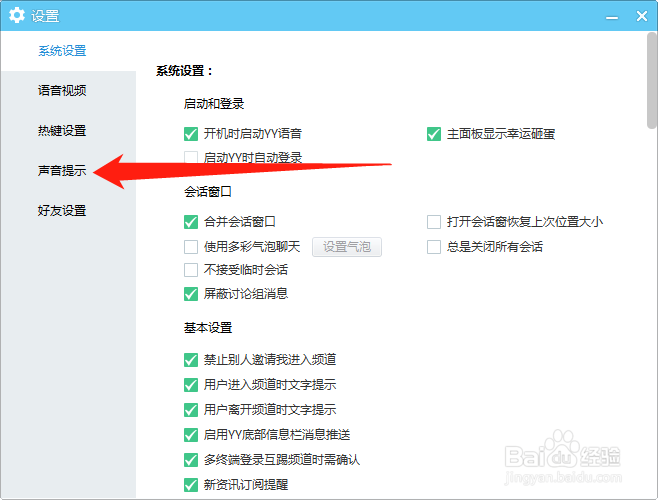Close the 设置 window

[x=642, y=16]
